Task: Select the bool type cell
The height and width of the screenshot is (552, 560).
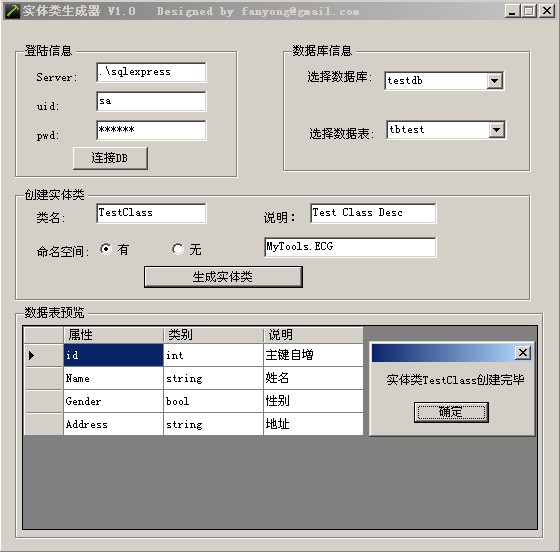Action: (213, 401)
